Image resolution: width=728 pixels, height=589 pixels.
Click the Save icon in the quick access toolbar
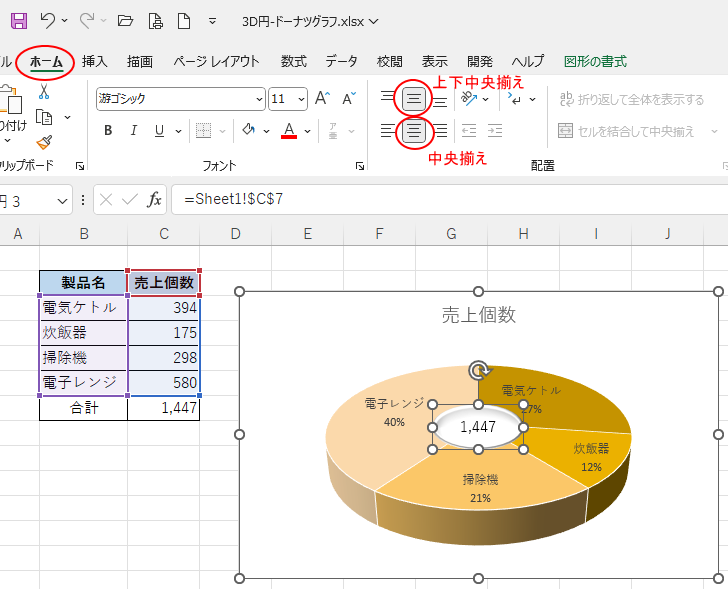point(19,21)
